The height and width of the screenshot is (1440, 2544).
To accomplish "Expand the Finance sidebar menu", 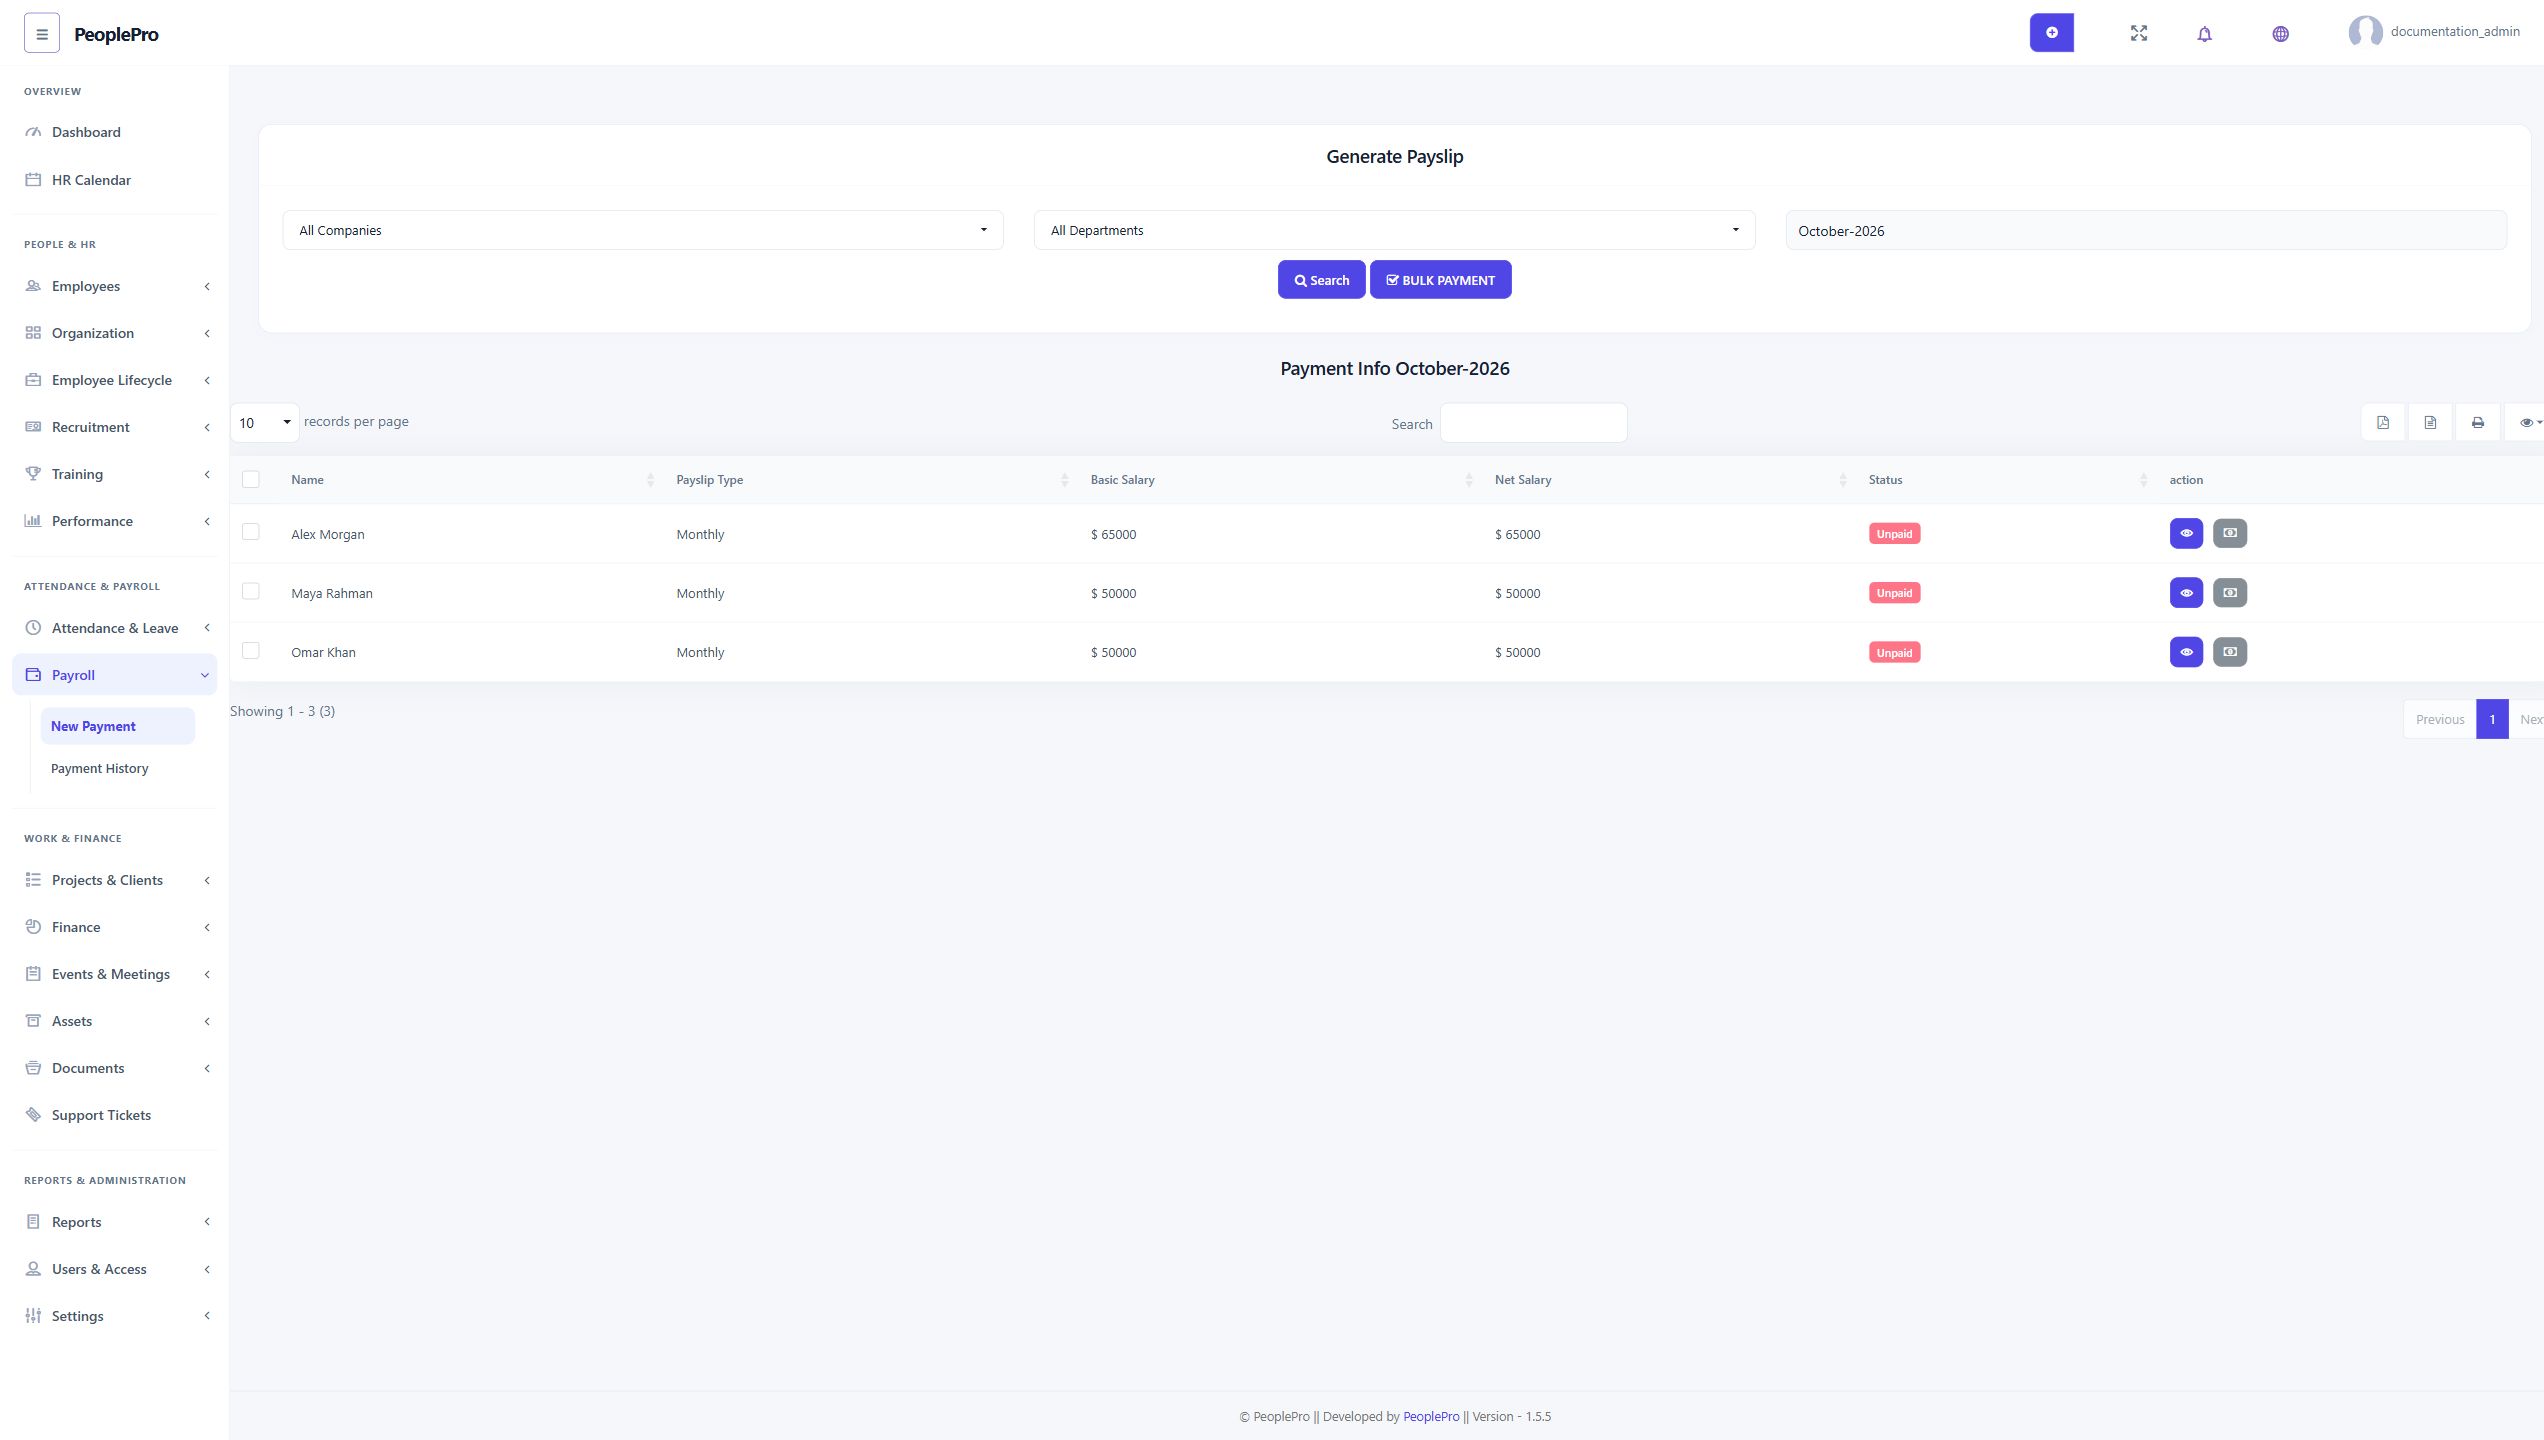I will (115, 927).
